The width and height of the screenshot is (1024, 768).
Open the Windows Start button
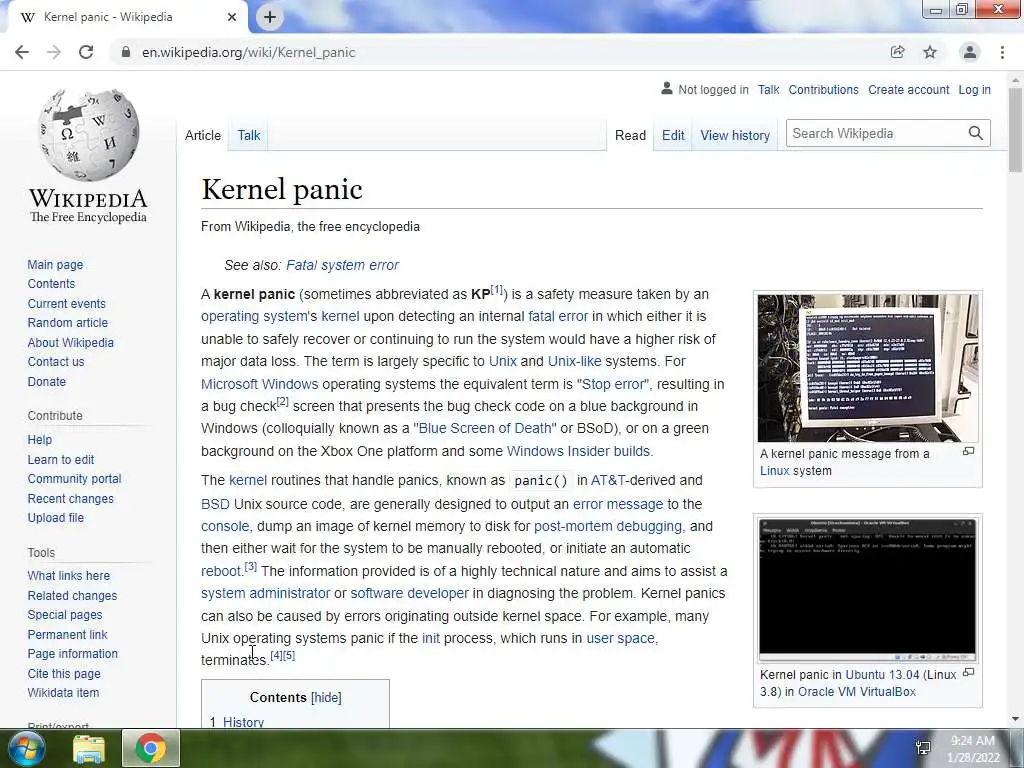coord(27,748)
